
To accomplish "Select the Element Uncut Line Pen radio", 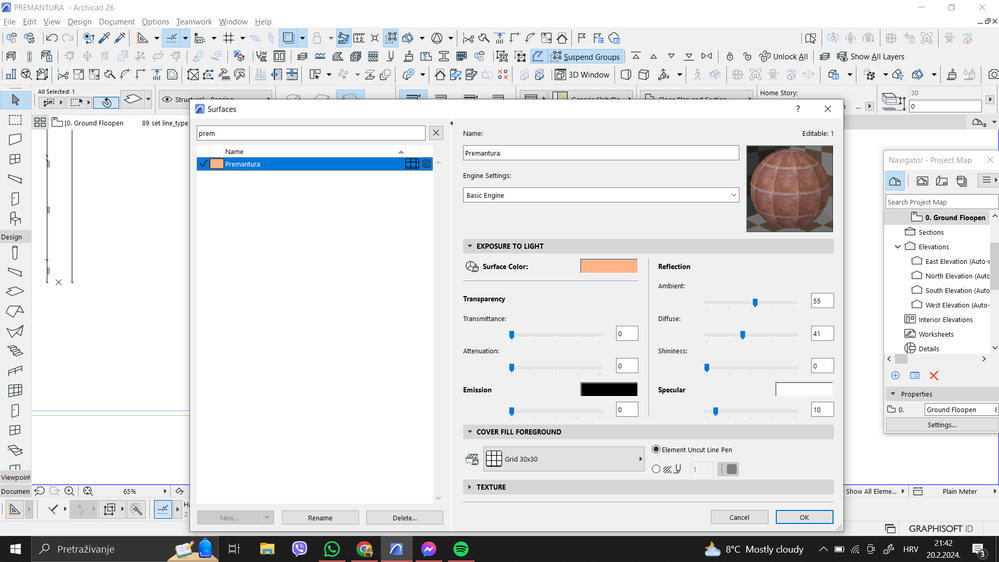I will pyautogui.click(x=657, y=450).
